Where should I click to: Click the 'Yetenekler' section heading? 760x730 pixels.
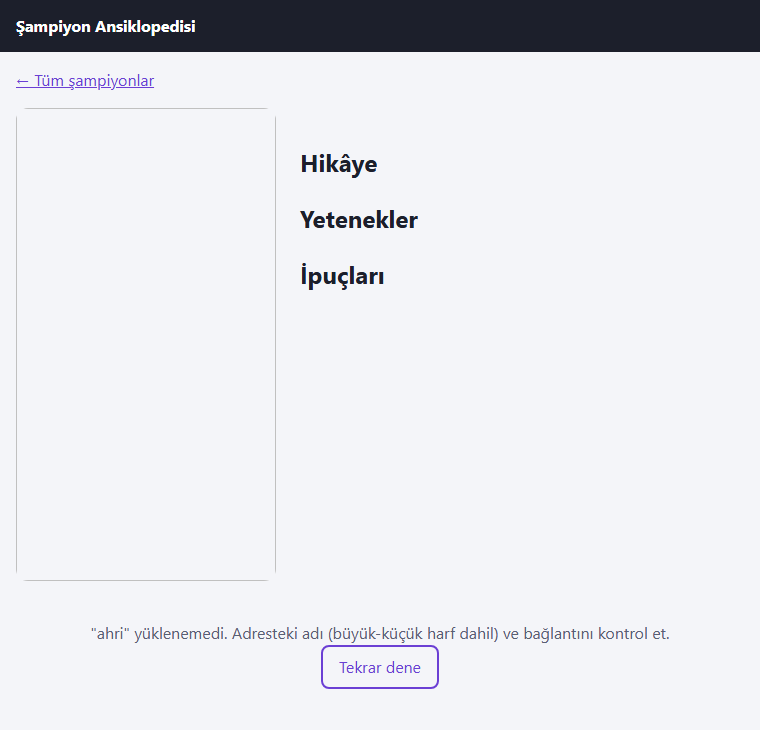(x=359, y=220)
